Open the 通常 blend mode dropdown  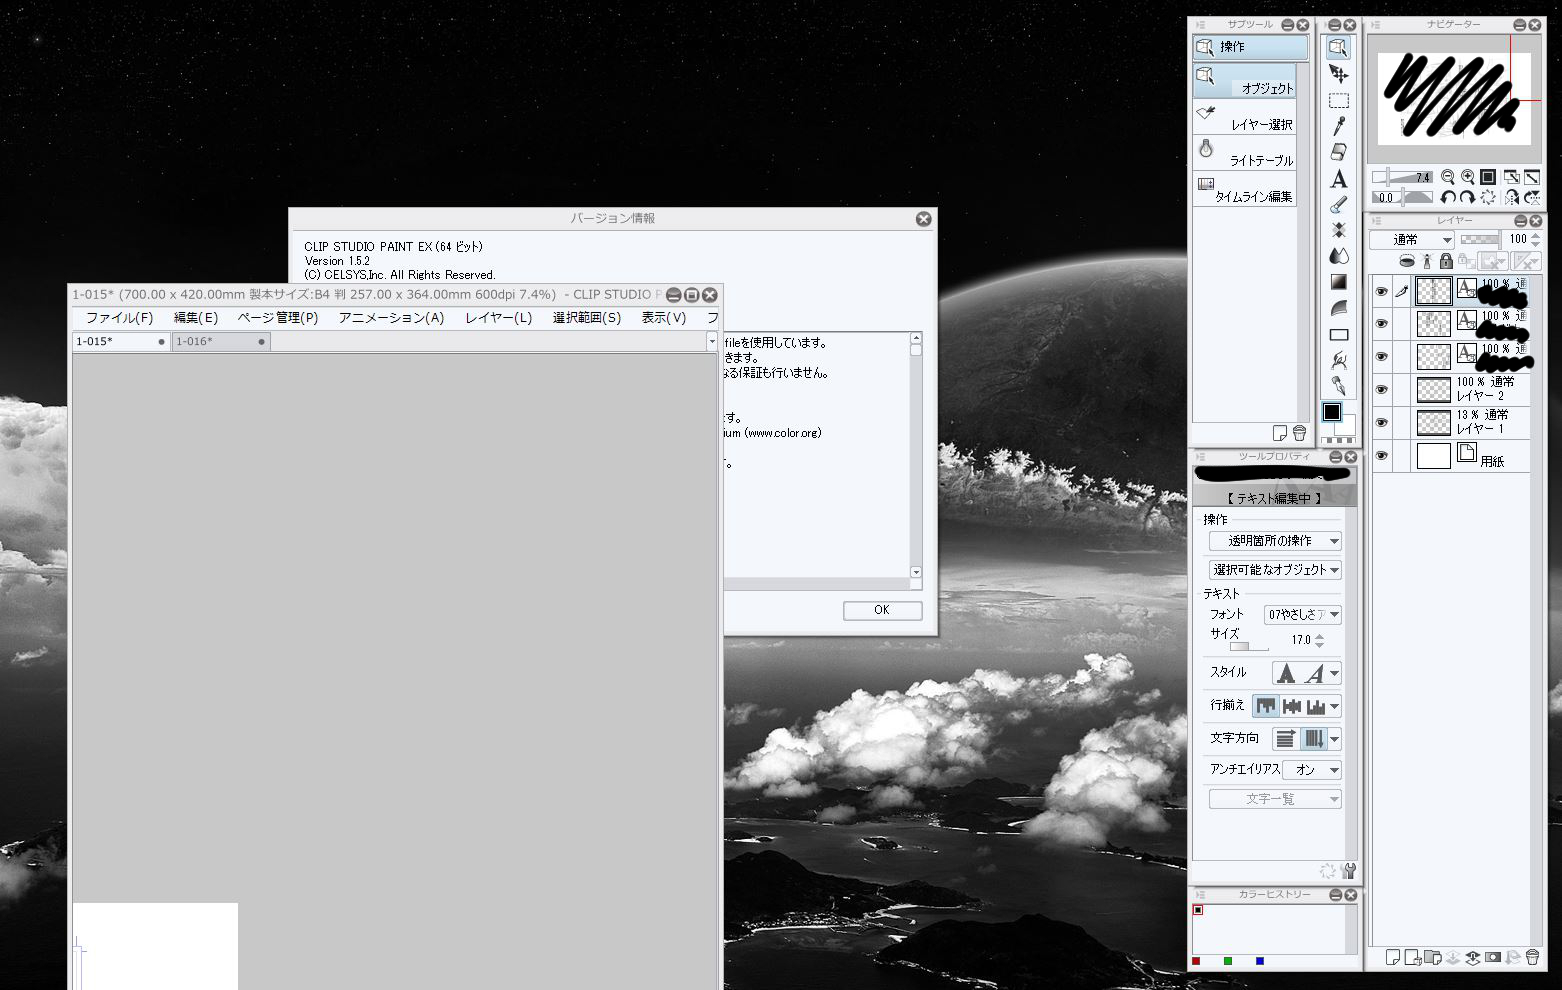click(x=1411, y=240)
